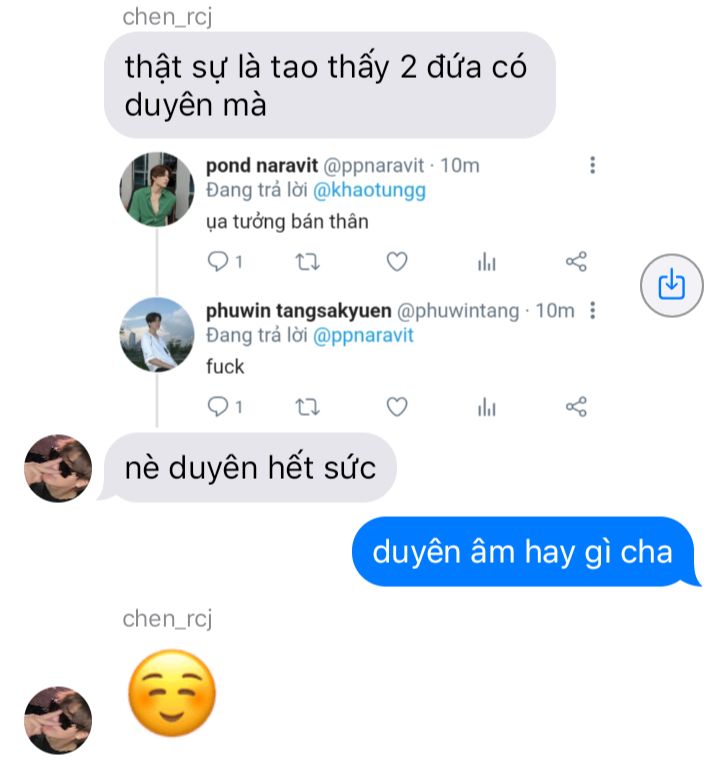
Task: Open the @khaotungg mention link
Action: 369,190
